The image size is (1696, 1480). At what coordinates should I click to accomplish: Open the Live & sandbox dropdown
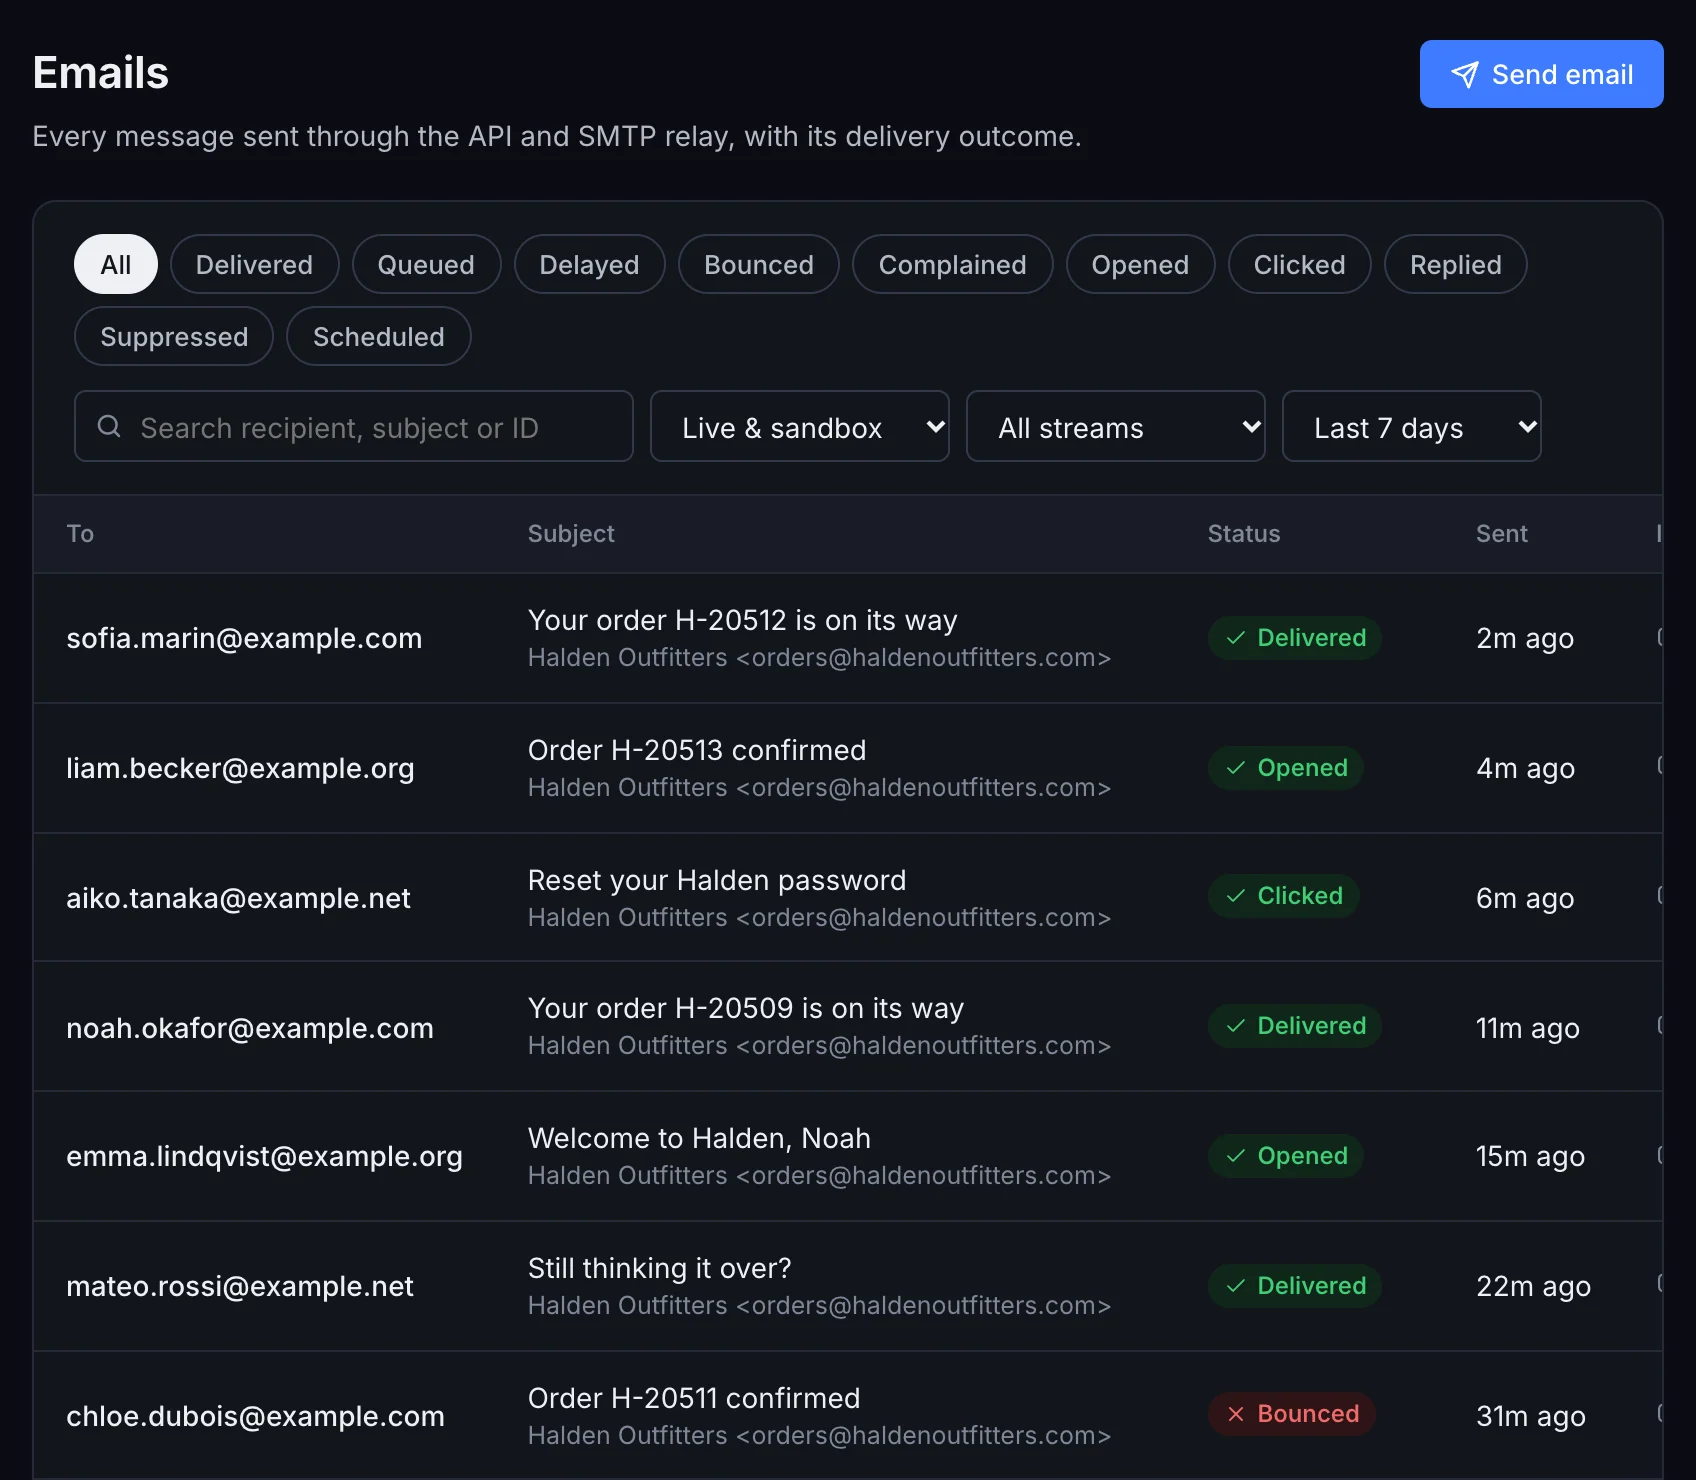800,426
